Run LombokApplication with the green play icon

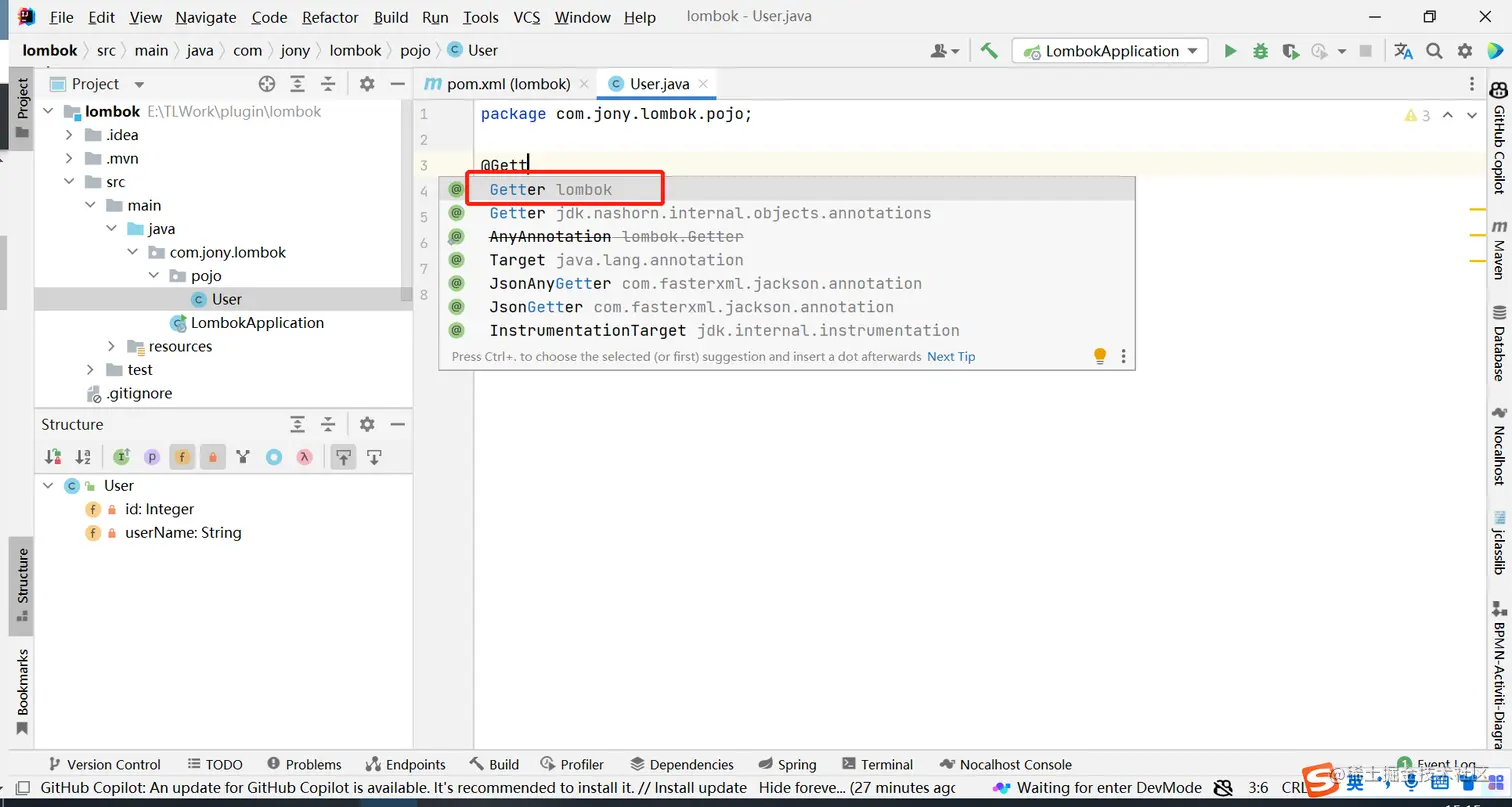point(1230,51)
